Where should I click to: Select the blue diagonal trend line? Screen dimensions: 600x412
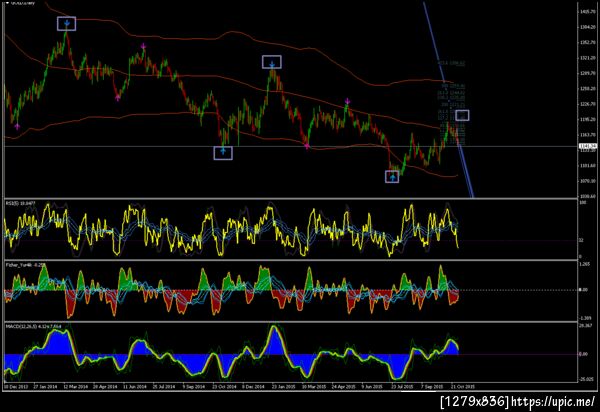pos(448,99)
